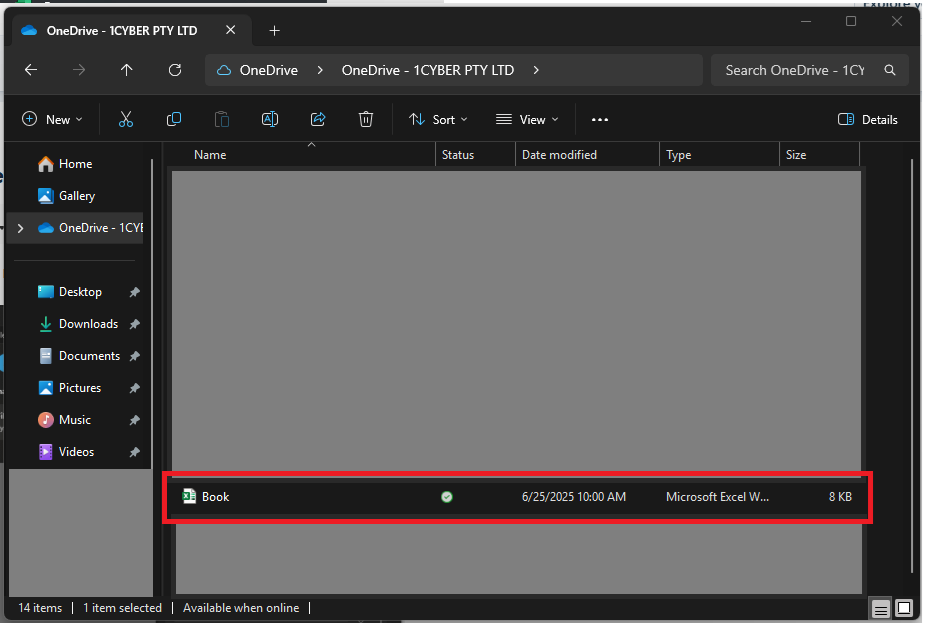This screenshot has height=624, width=929.
Task: Click the 6/25/2025 10:00 AM date cell
Action: (574, 497)
